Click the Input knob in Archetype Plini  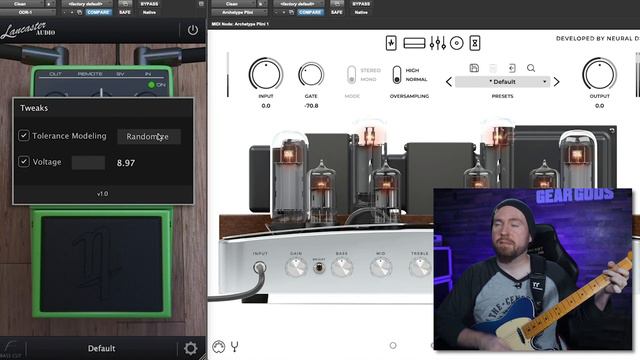[266, 74]
